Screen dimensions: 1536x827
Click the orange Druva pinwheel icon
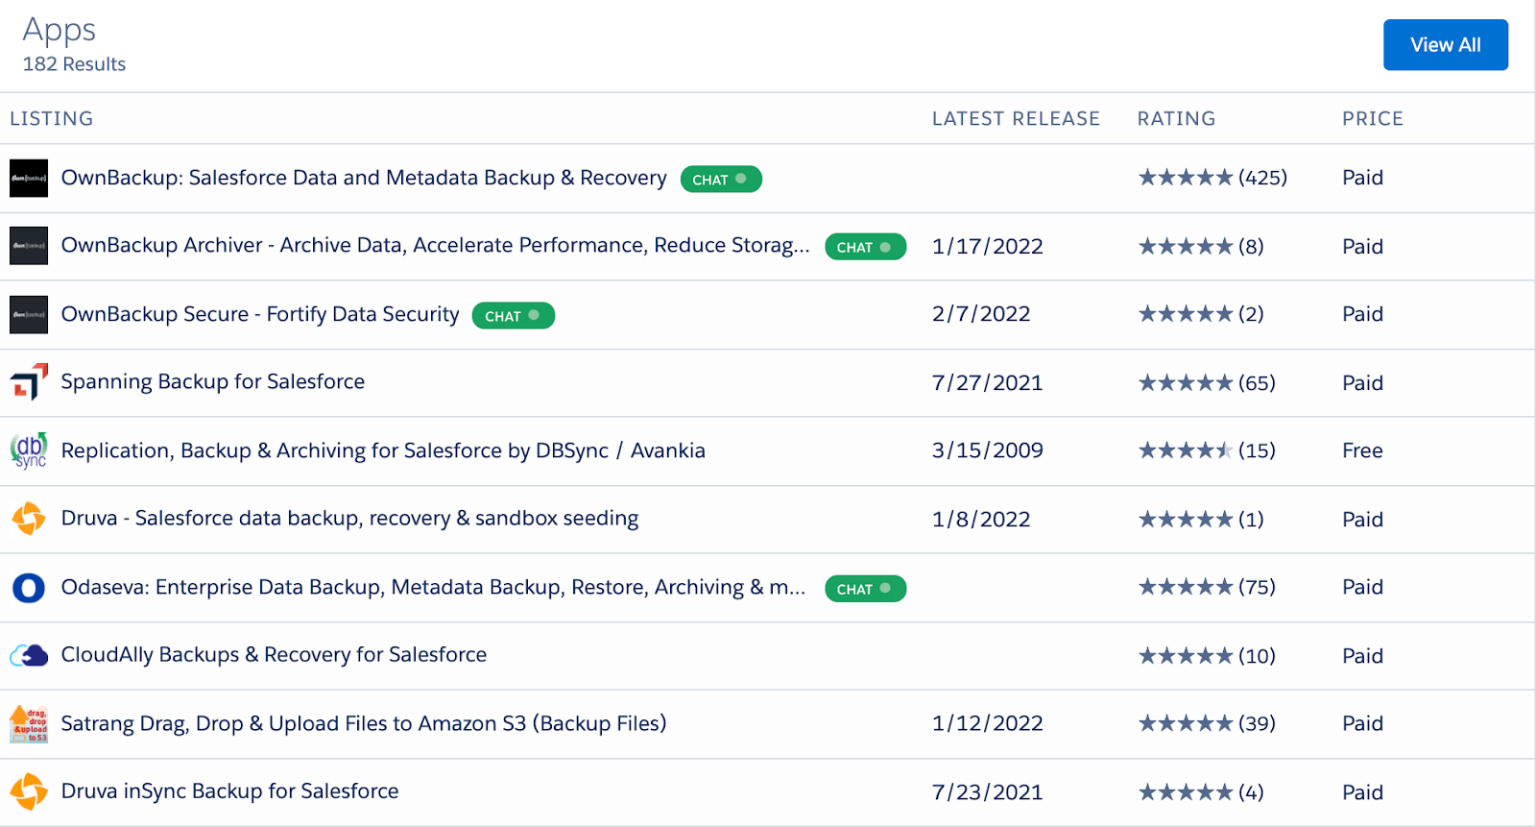(x=28, y=519)
